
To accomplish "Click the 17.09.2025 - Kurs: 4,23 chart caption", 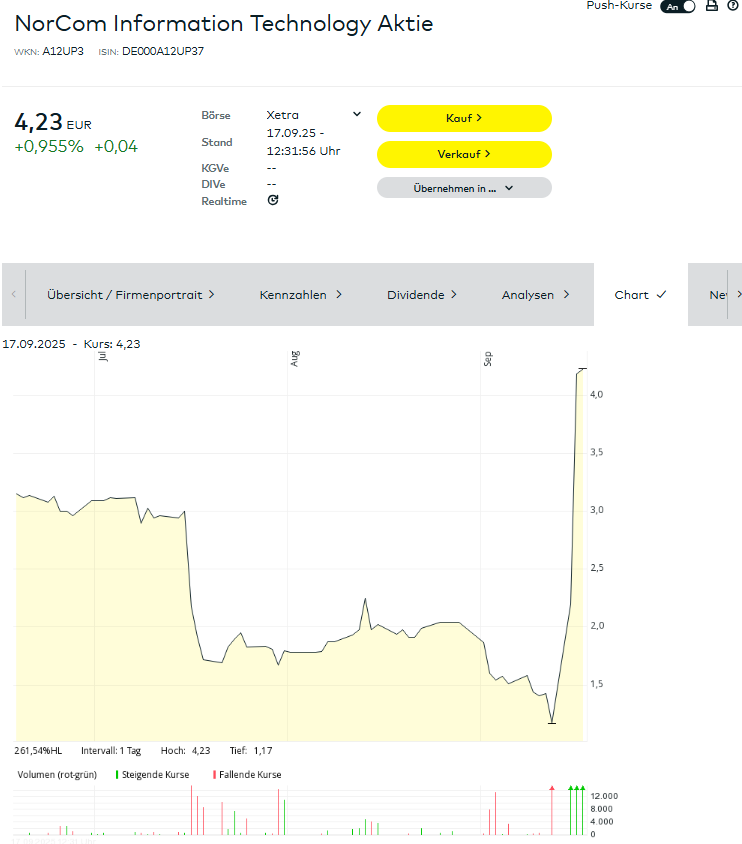I will point(71,344).
